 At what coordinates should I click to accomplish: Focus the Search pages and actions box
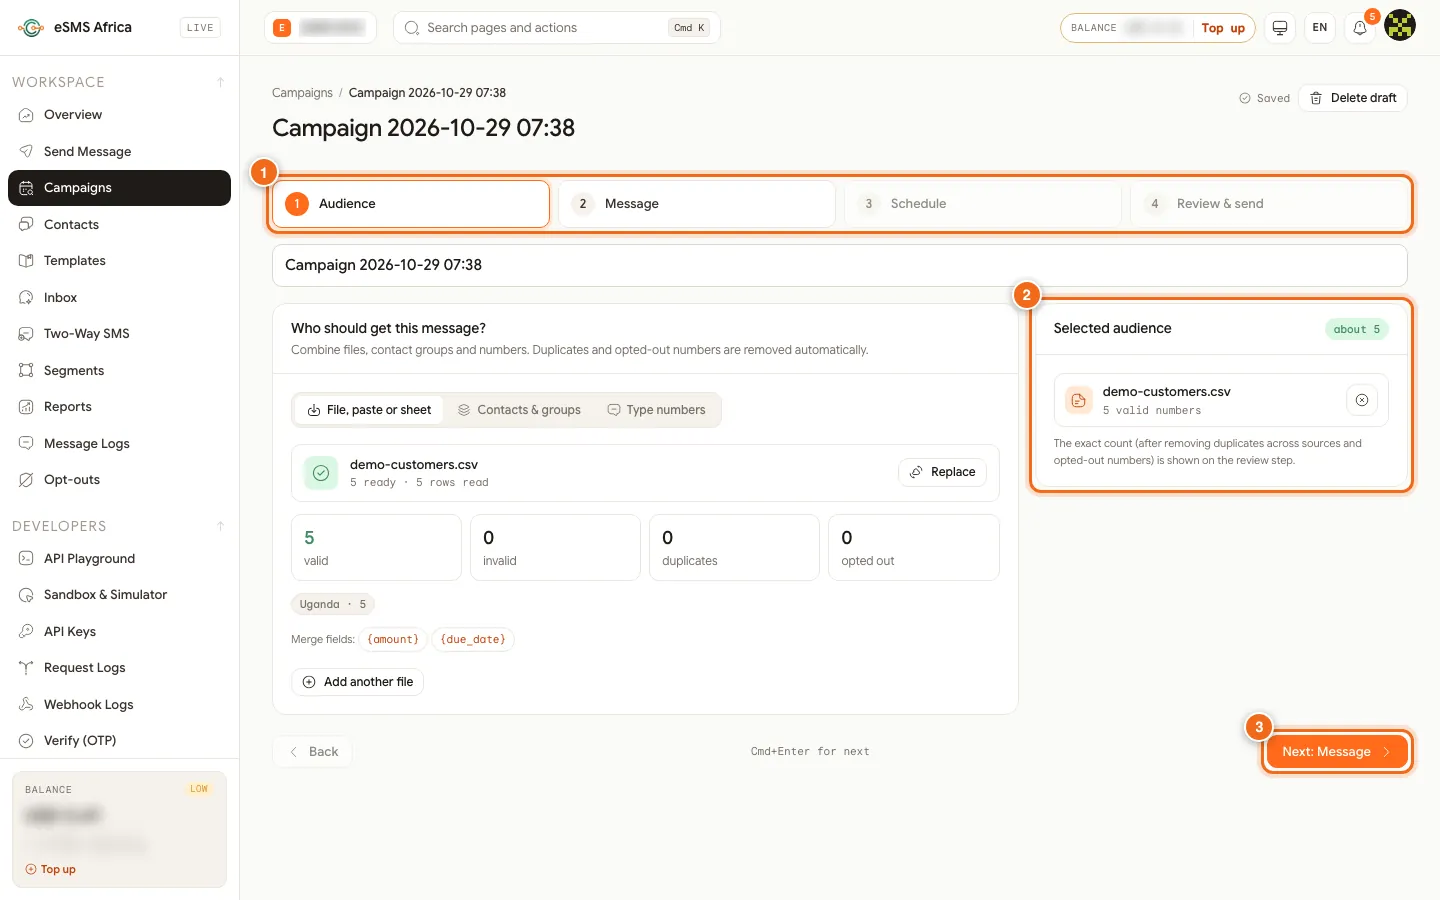click(x=557, y=28)
